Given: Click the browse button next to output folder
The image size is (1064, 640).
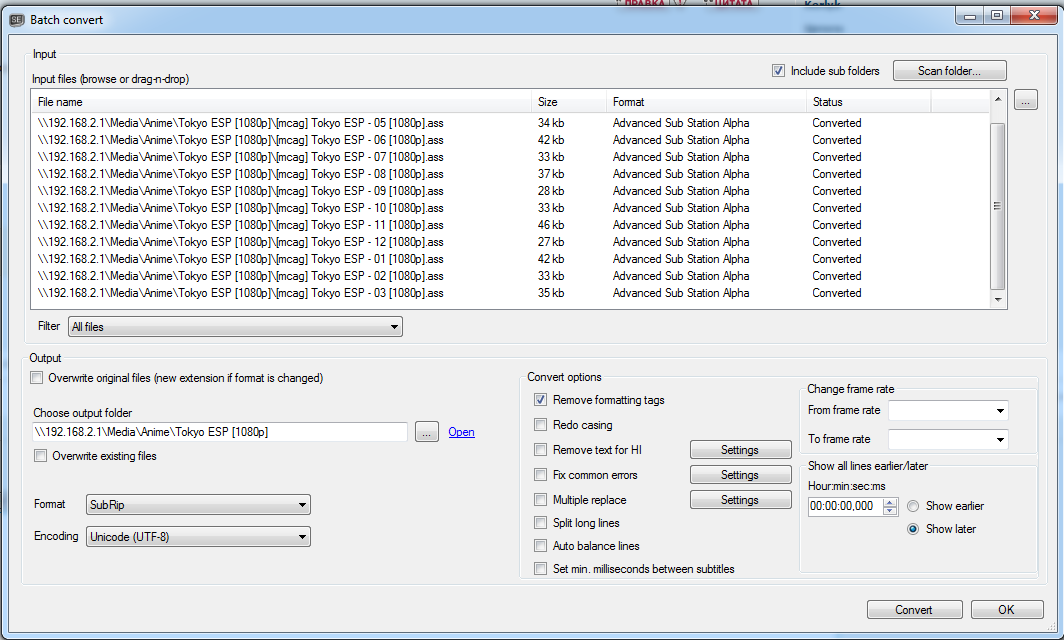Looking at the screenshot, I should coord(427,432).
